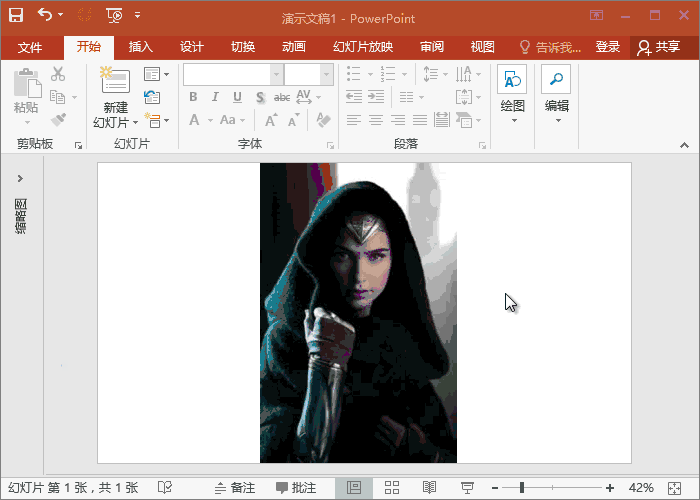Click the Undo arrow icon
700x500 pixels.
pyautogui.click(x=45, y=14)
